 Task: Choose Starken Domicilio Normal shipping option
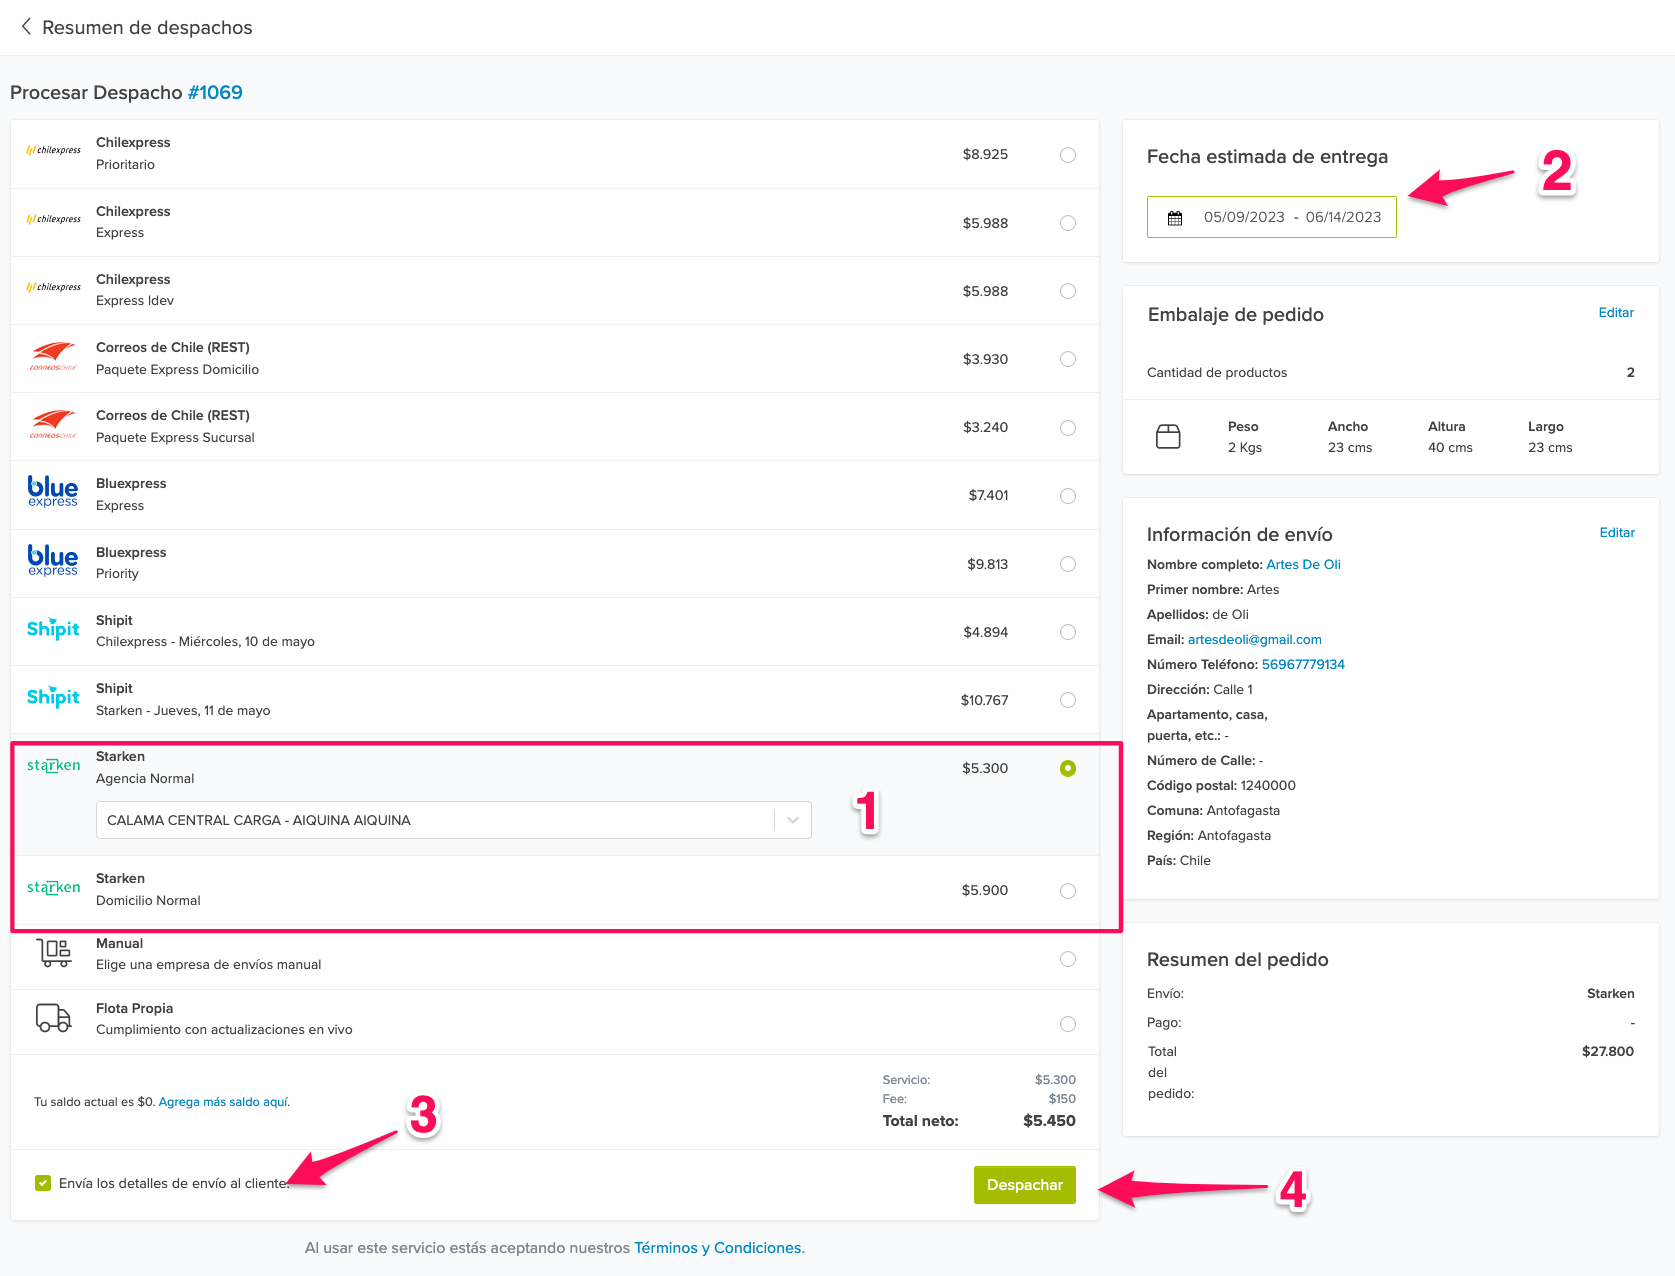[1068, 891]
